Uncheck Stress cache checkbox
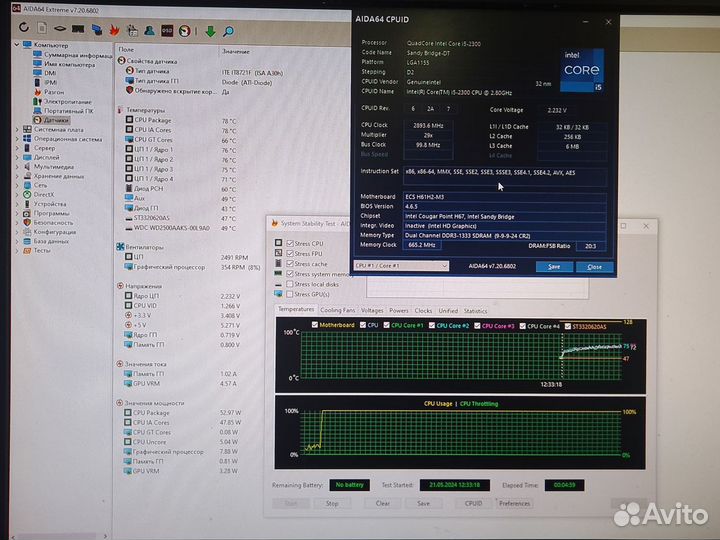Image resolution: width=720 pixels, height=540 pixels. [x=290, y=264]
